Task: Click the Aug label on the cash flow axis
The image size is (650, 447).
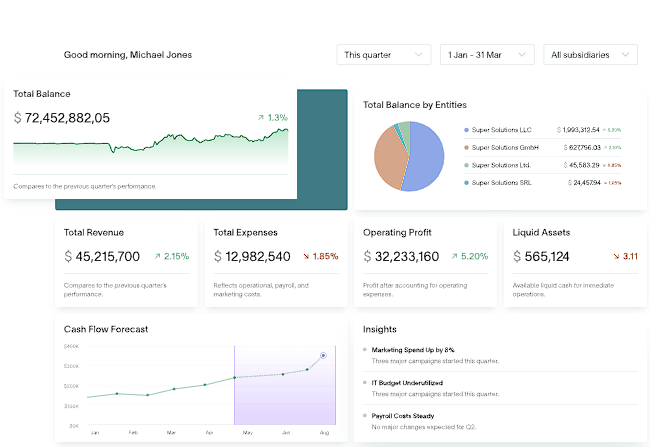Action: (x=324, y=432)
